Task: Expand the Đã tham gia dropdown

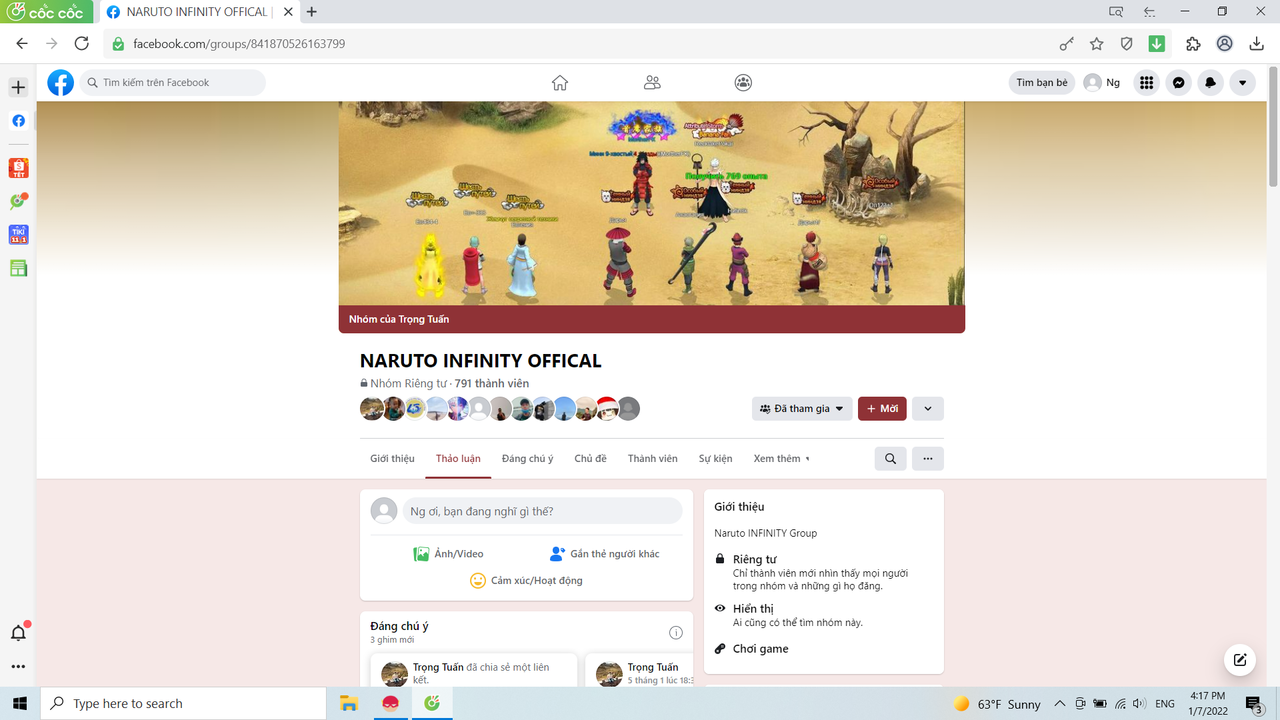Action: point(802,408)
